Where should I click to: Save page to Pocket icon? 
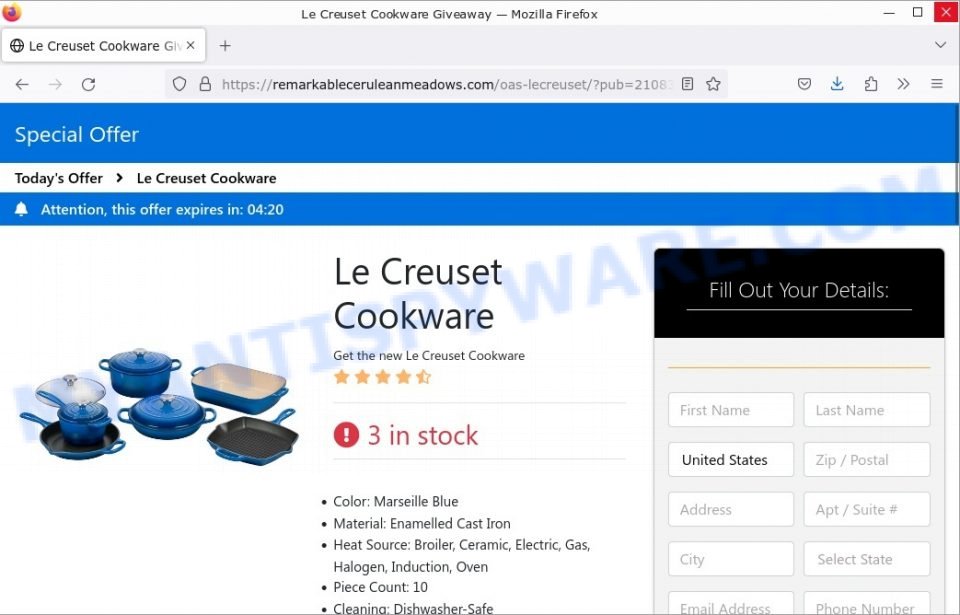(x=804, y=84)
